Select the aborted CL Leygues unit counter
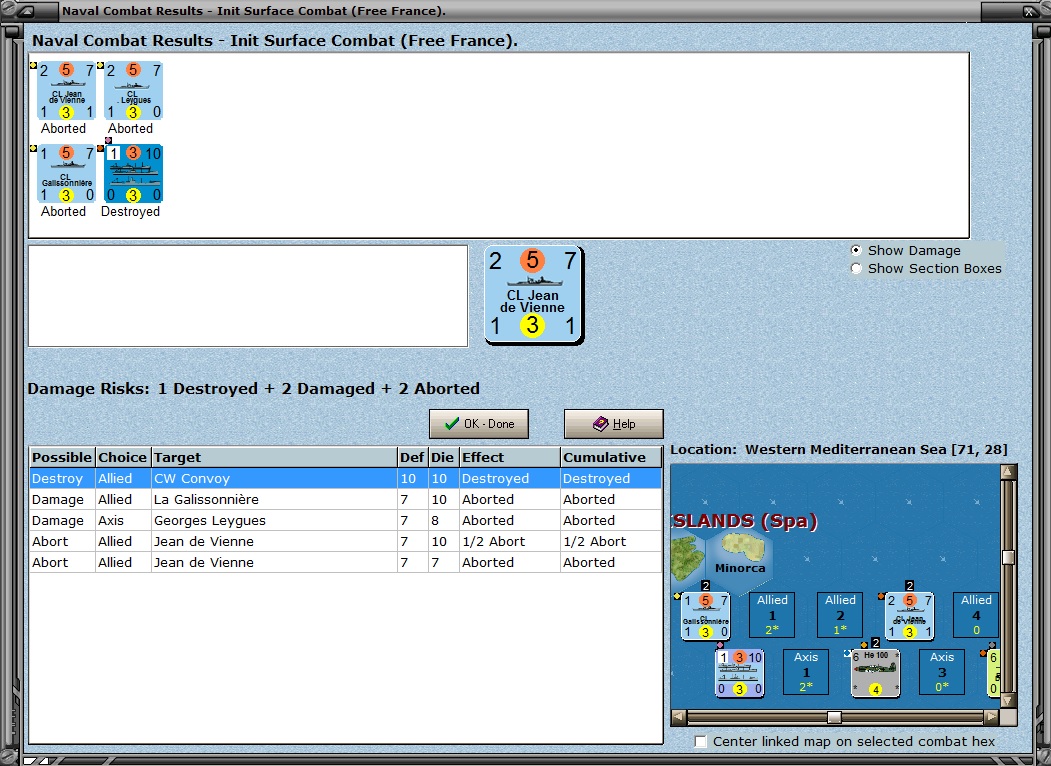Image resolution: width=1051 pixels, height=766 pixels. tap(133, 90)
